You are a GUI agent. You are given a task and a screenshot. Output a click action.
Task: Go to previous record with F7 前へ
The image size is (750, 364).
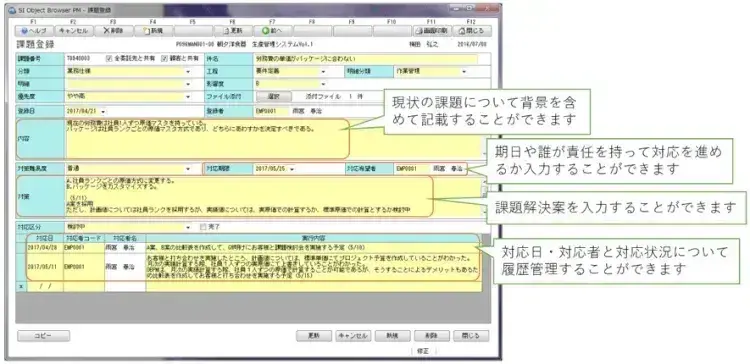point(272,31)
